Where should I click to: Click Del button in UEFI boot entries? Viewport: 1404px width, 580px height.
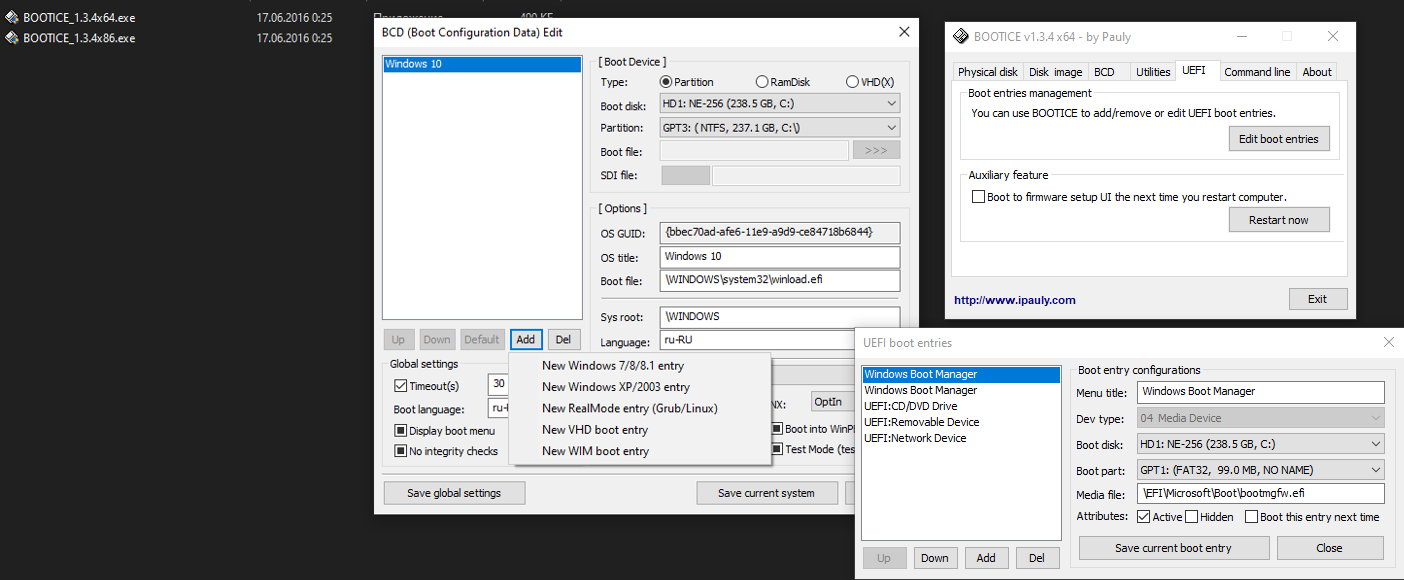tap(1038, 558)
